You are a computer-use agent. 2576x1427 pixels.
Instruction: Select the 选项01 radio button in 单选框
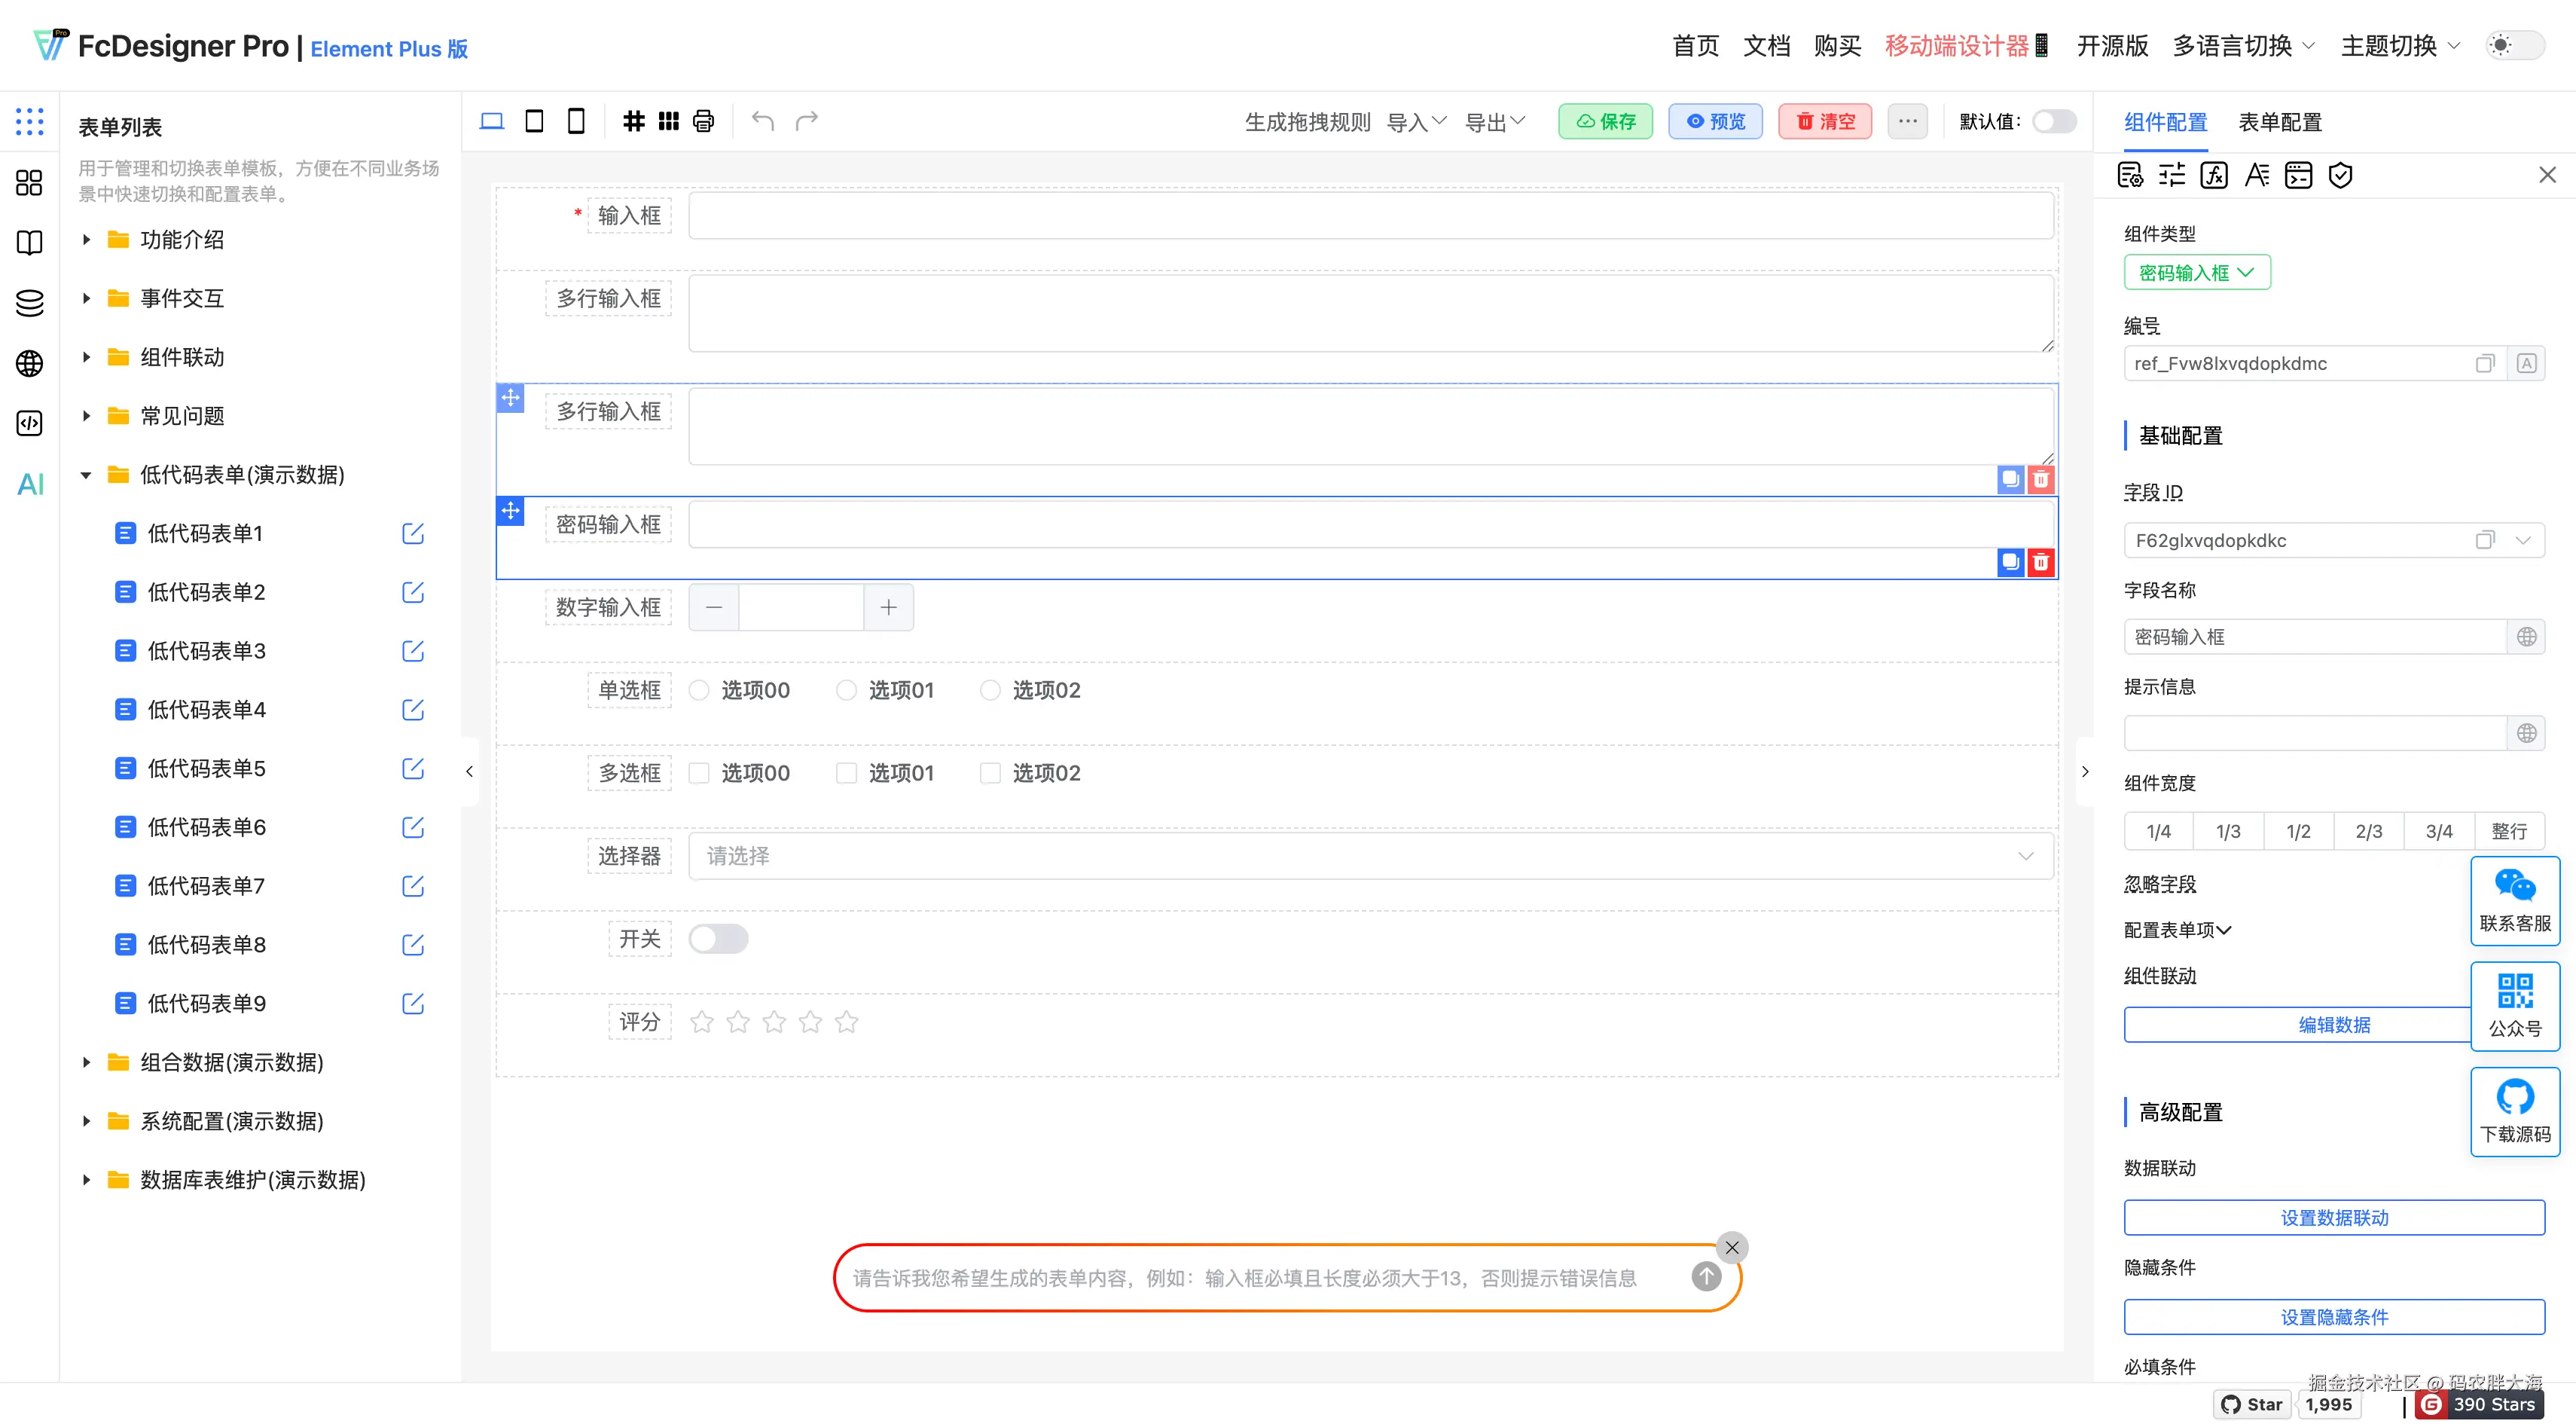tap(846, 690)
